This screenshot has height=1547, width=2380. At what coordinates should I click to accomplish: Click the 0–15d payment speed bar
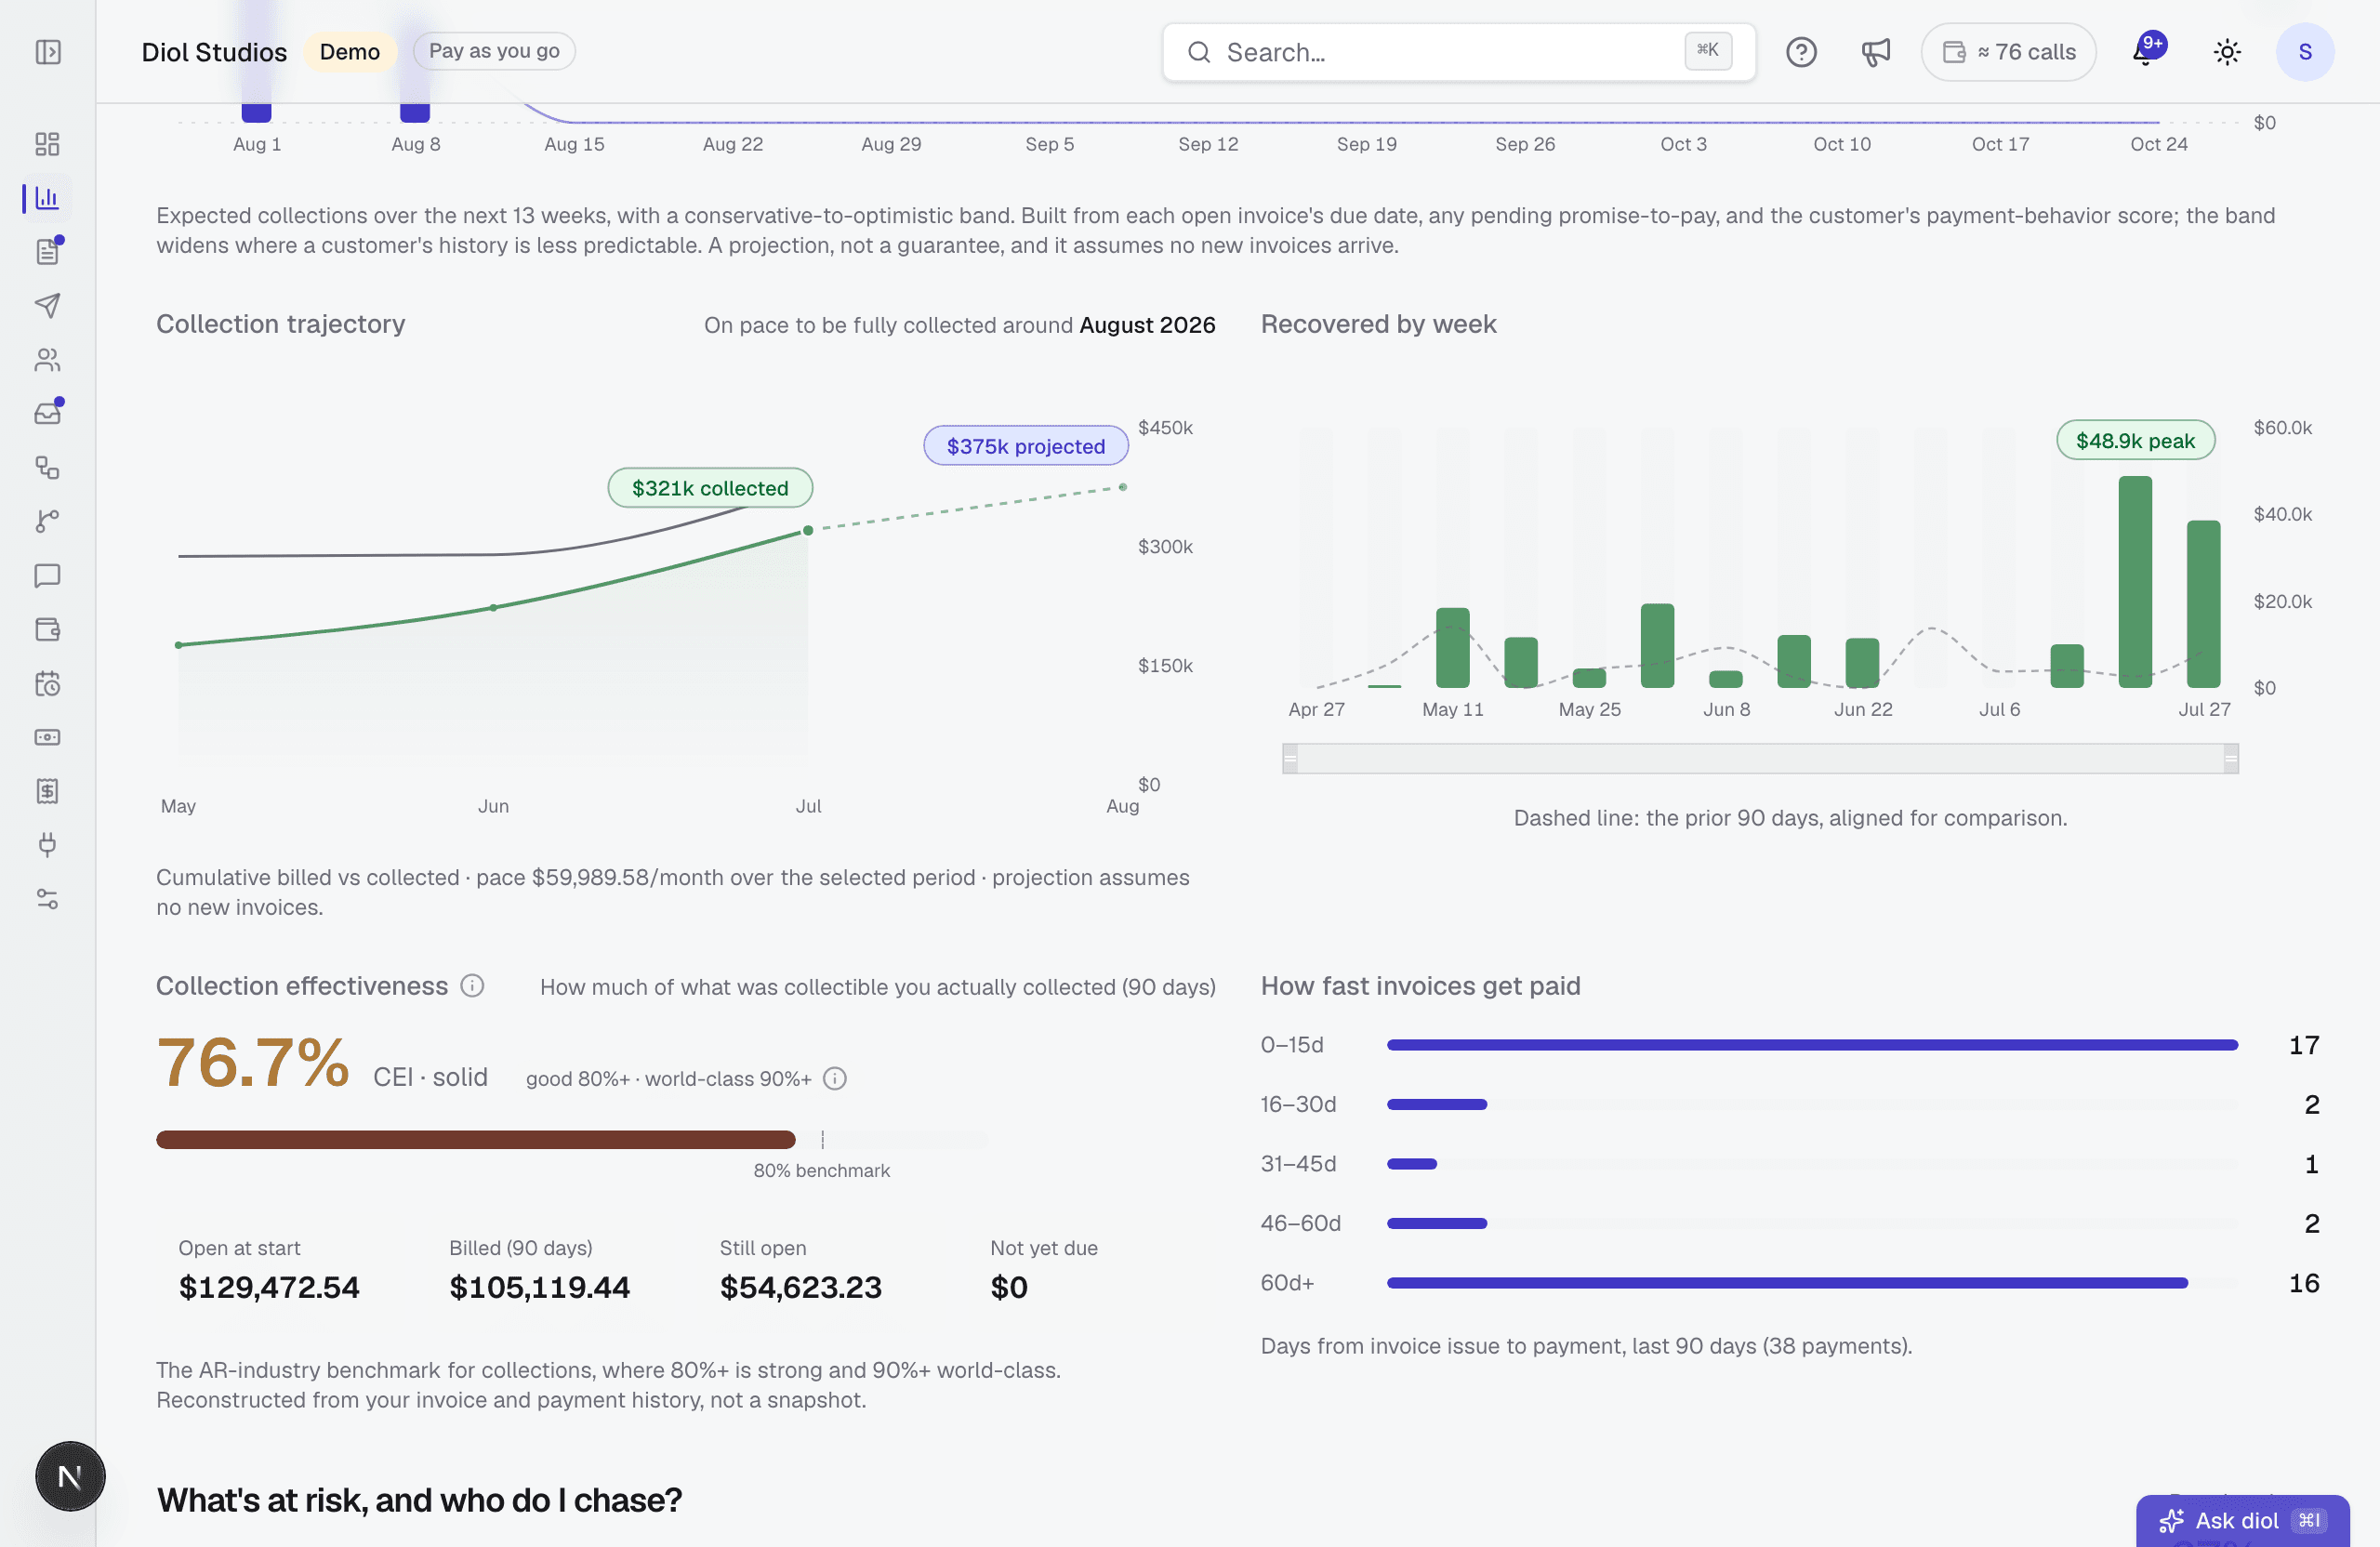point(1811,1045)
